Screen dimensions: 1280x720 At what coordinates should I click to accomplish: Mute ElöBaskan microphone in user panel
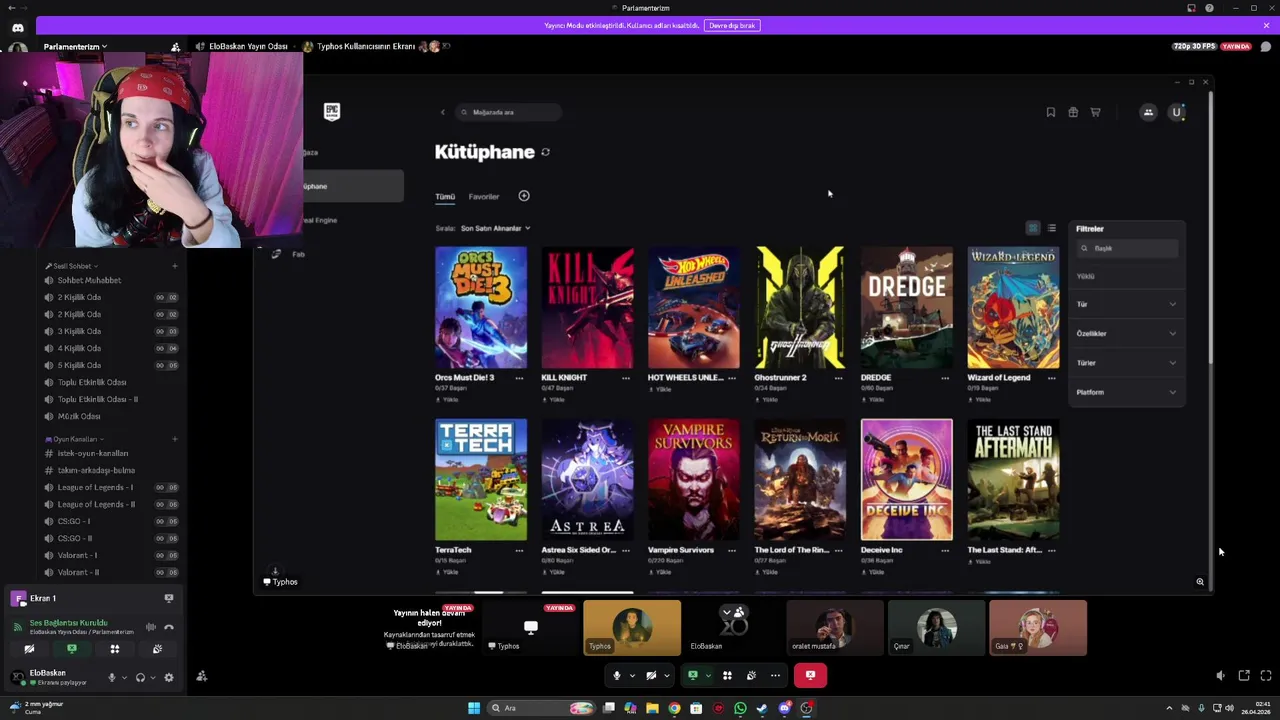click(112, 677)
